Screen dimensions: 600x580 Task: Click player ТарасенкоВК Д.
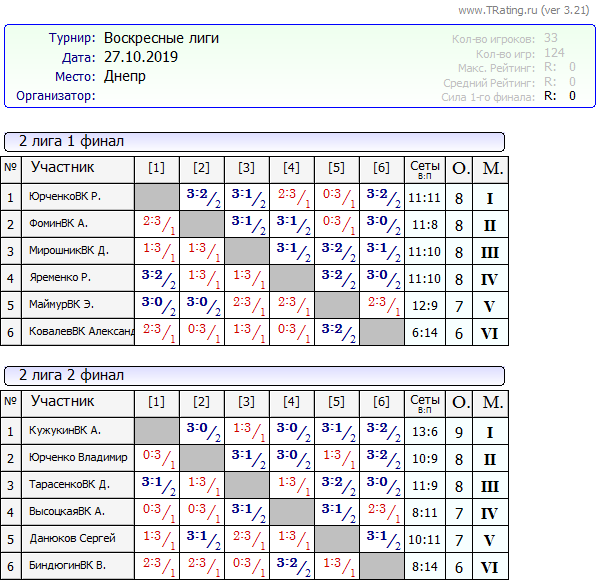(x=68, y=485)
